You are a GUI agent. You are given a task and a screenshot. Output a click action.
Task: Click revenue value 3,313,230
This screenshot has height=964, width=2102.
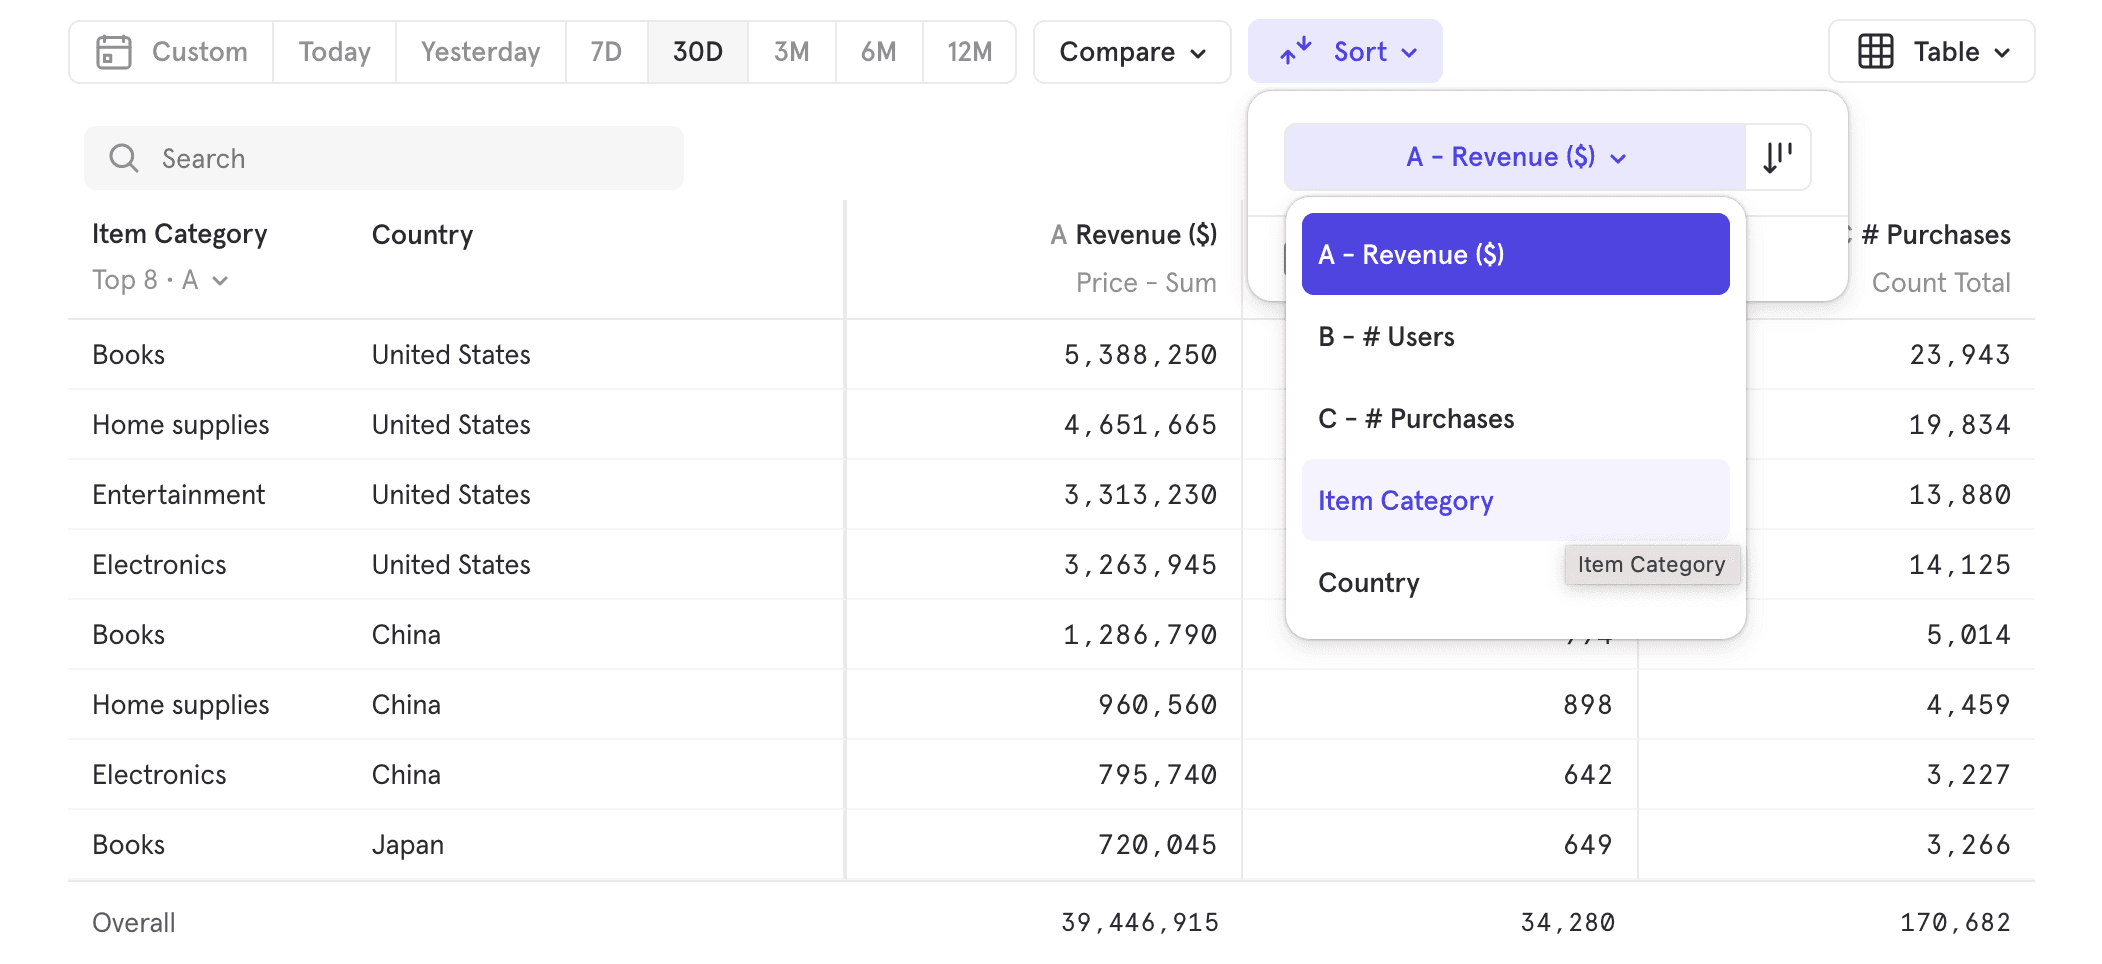coord(1140,495)
